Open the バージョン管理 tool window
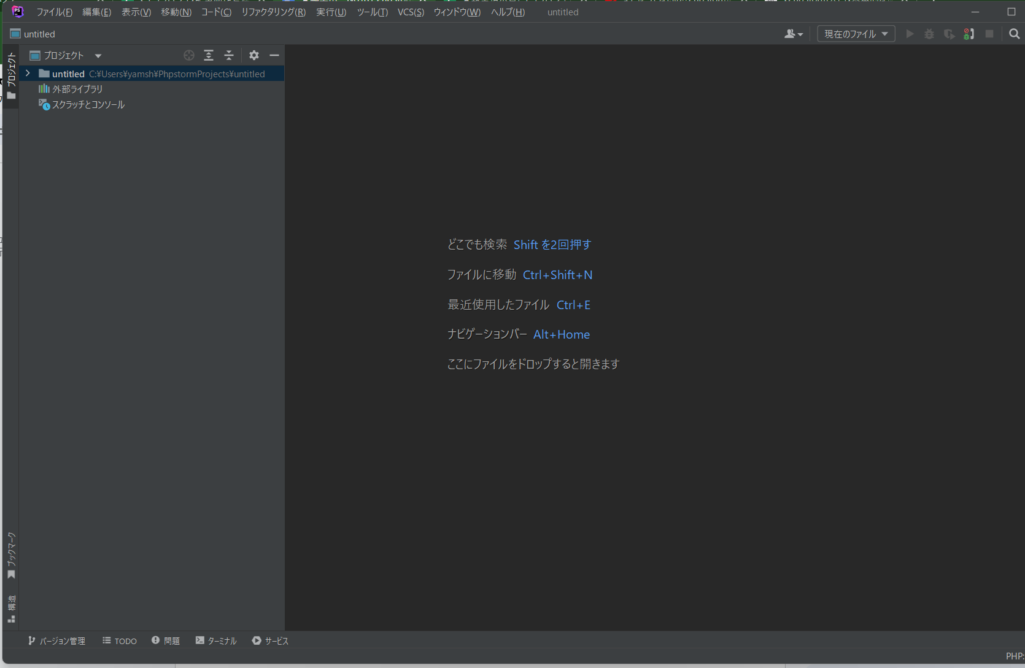The width and height of the screenshot is (1025, 668). [56, 641]
